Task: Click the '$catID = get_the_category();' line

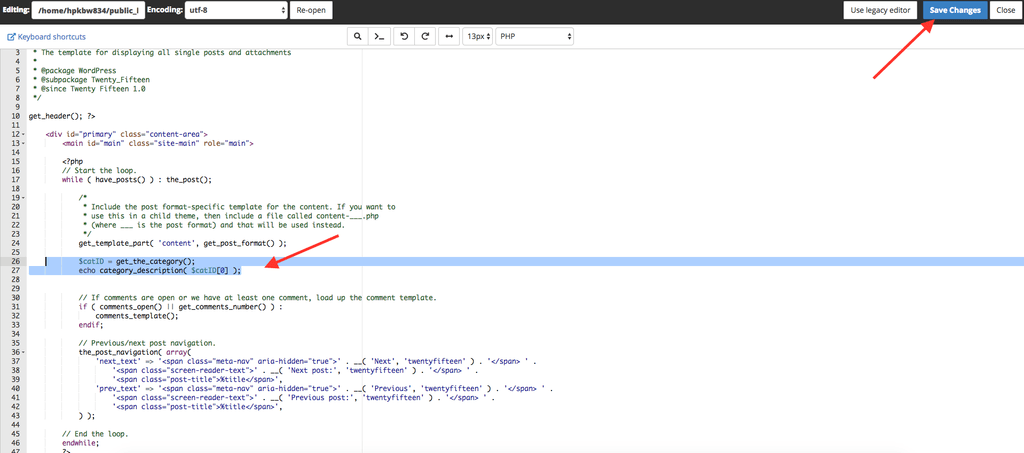Action: pyautogui.click(x=136, y=261)
